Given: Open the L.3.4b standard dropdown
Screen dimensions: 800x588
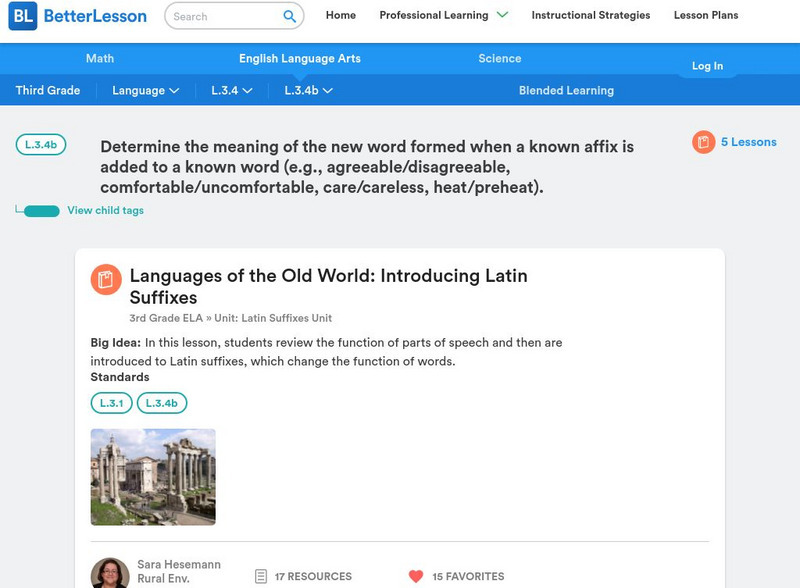Looking at the screenshot, I should (308, 90).
